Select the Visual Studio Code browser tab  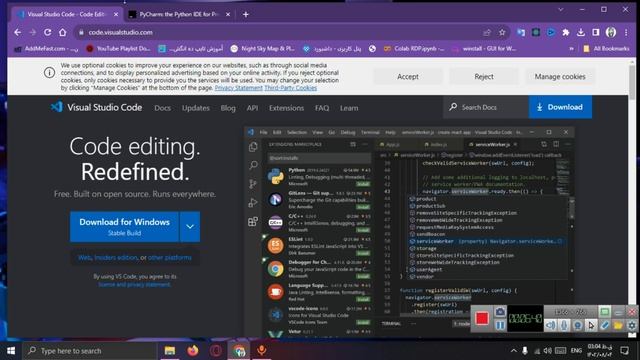[x=67, y=14]
